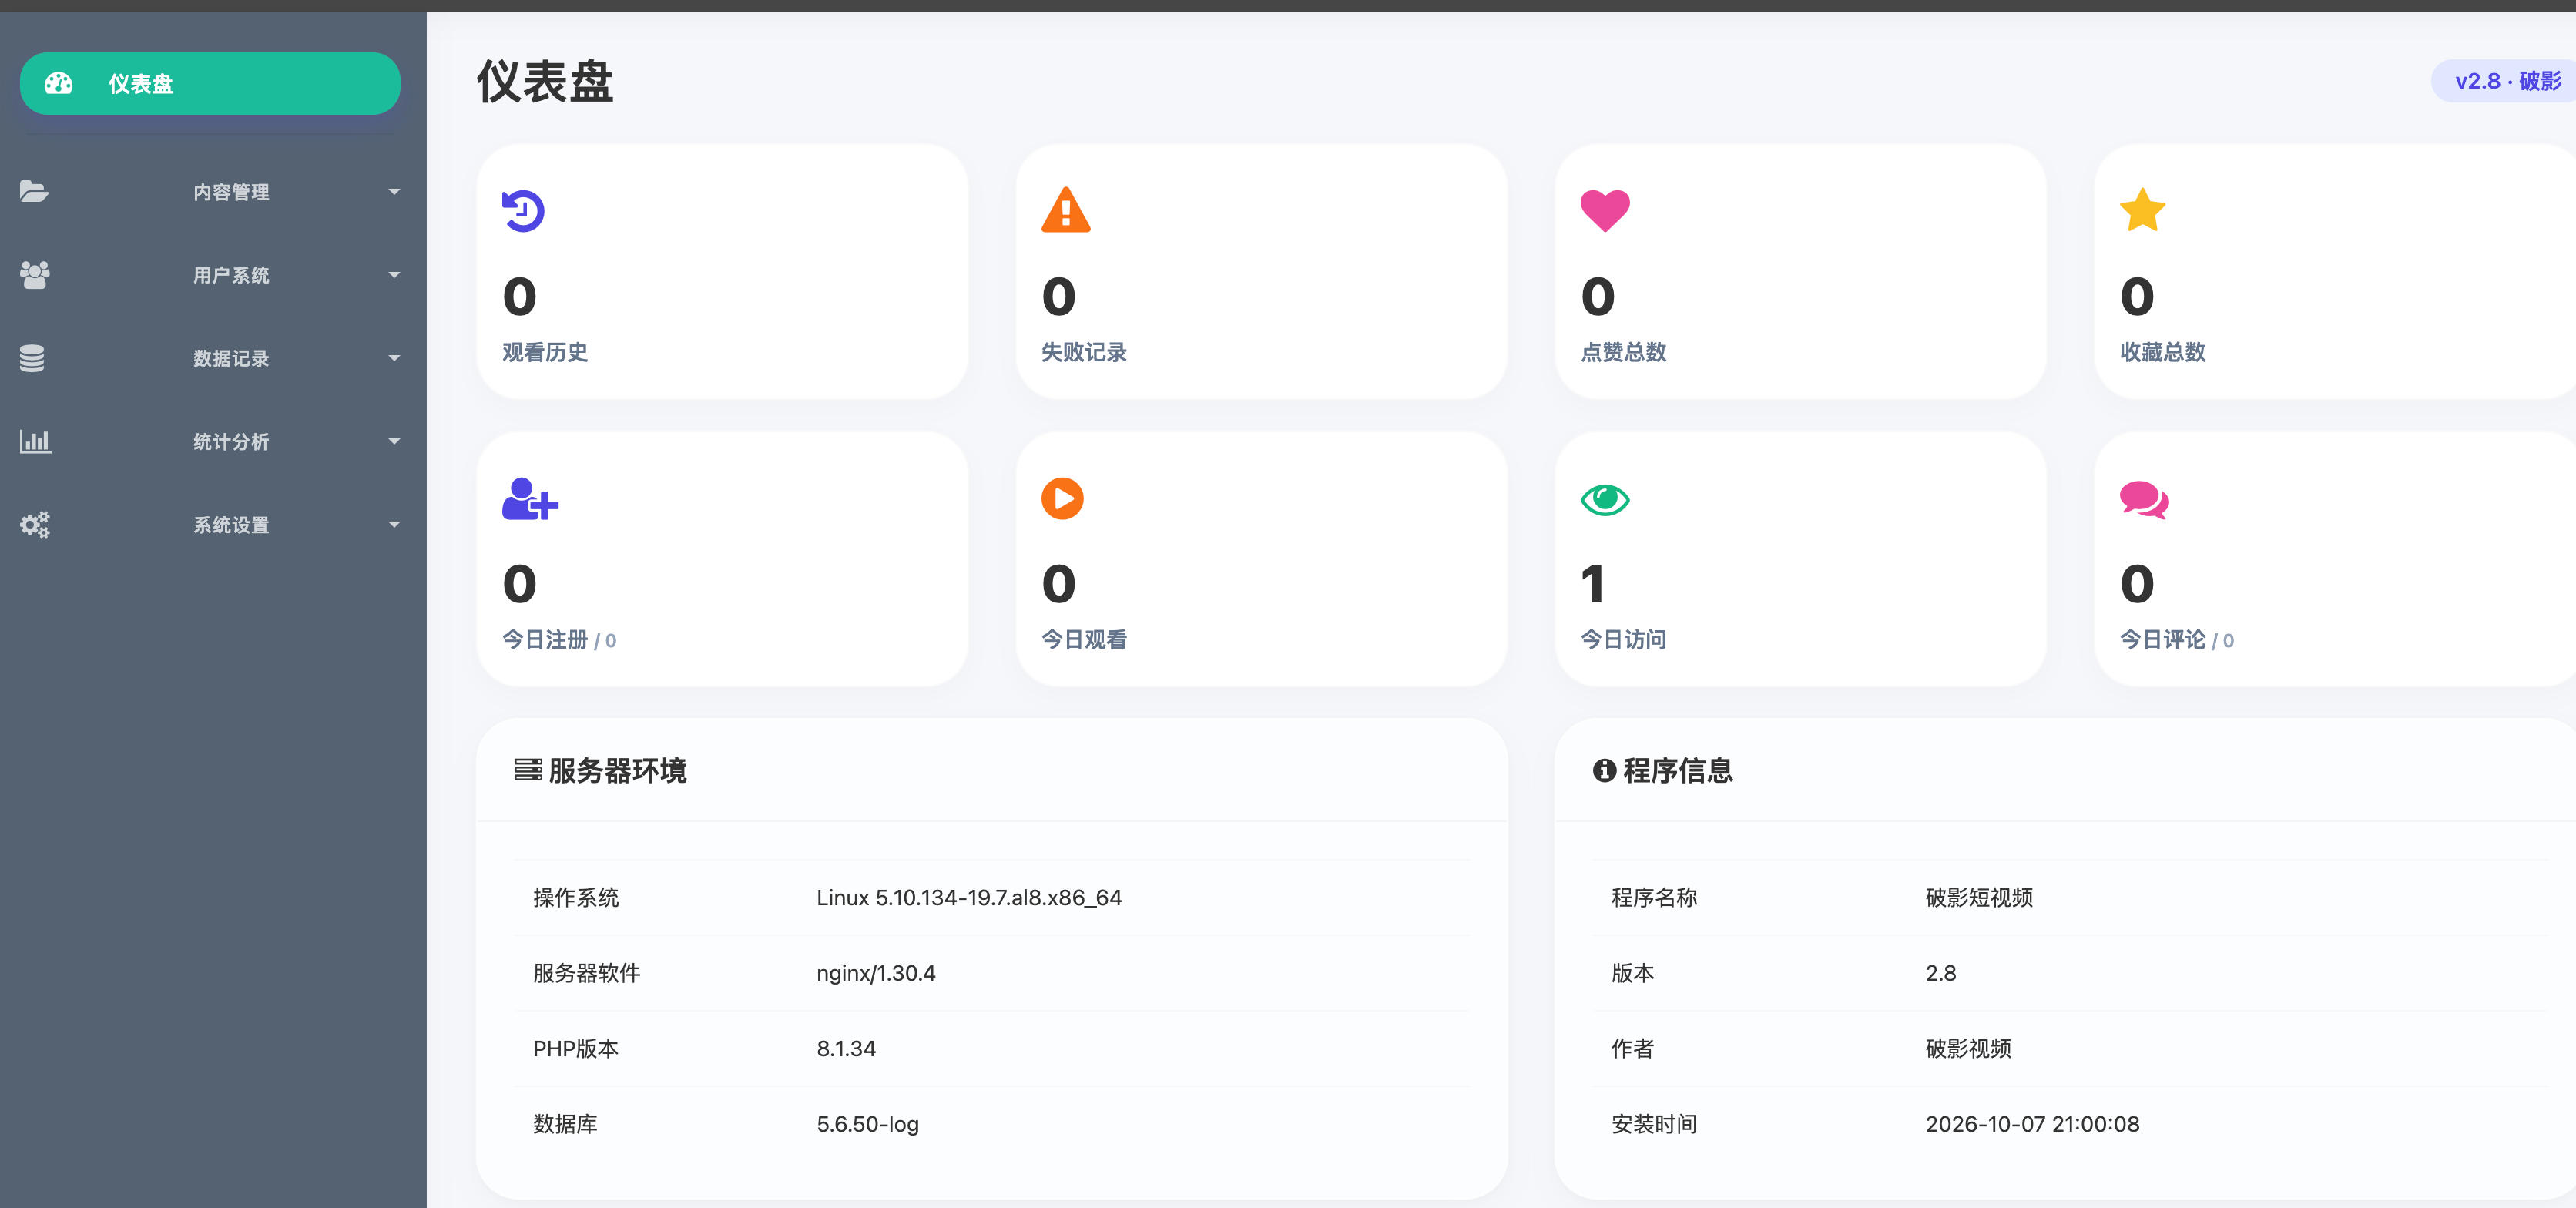Screen dimensions: 2576x1208
Task: Click the 服务器环境 panel title
Action: click(x=617, y=770)
